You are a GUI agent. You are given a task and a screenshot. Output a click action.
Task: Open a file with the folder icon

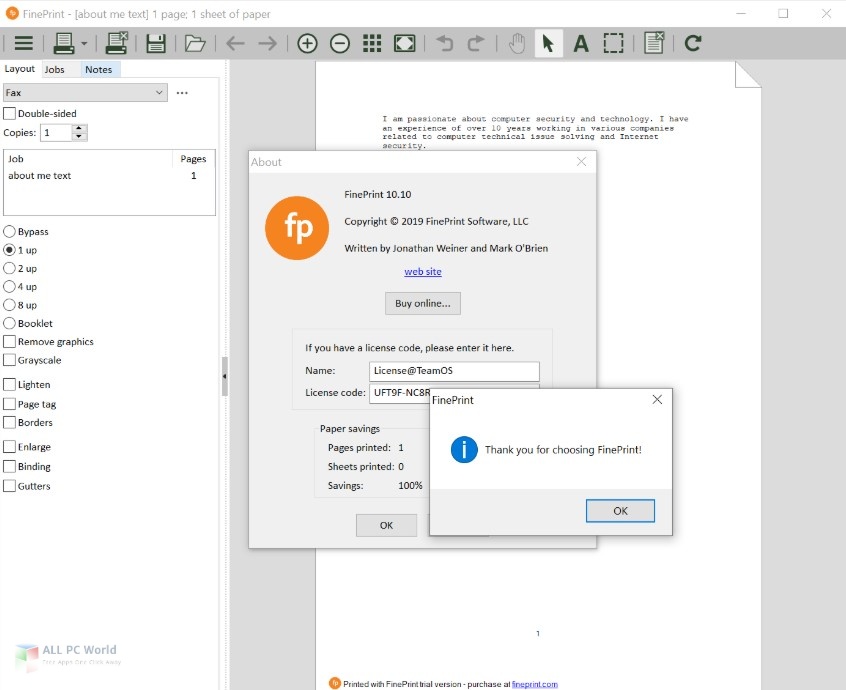click(x=195, y=43)
